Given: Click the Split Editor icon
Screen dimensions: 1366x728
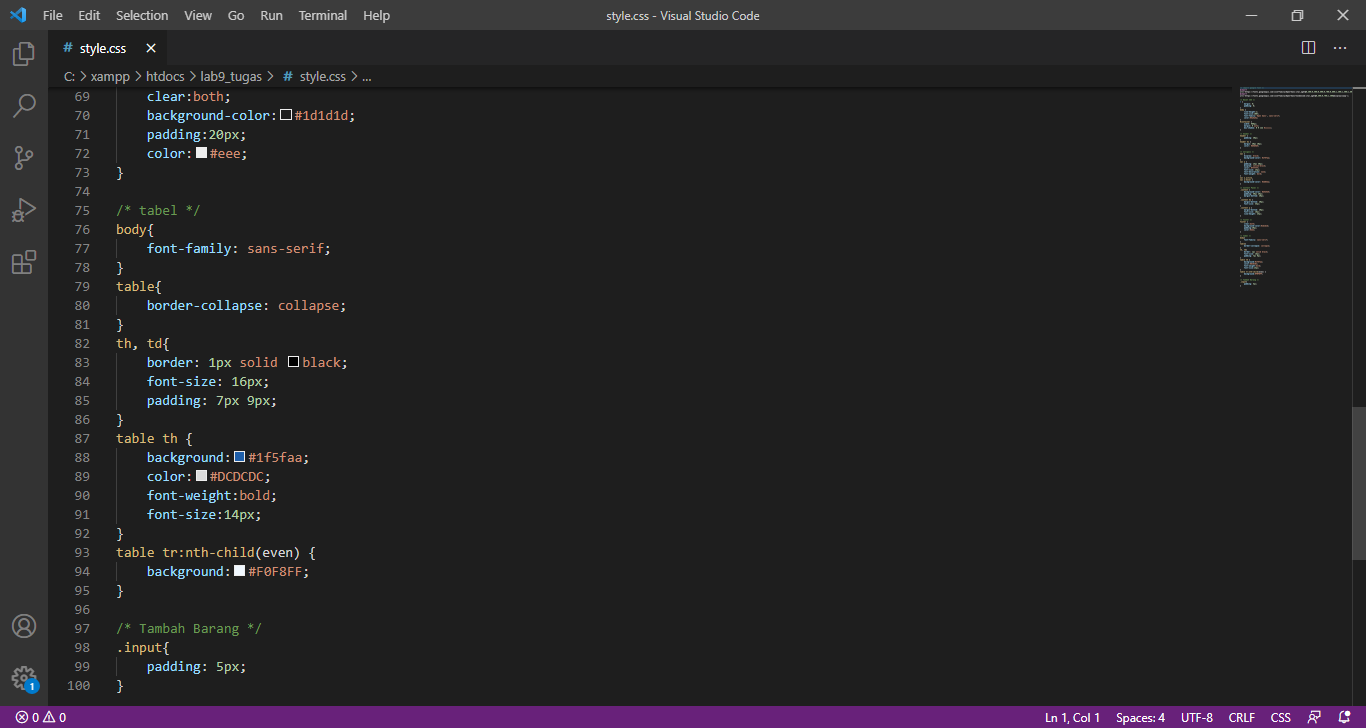Looking at the screenshot, I should [x=1307, y=47].
